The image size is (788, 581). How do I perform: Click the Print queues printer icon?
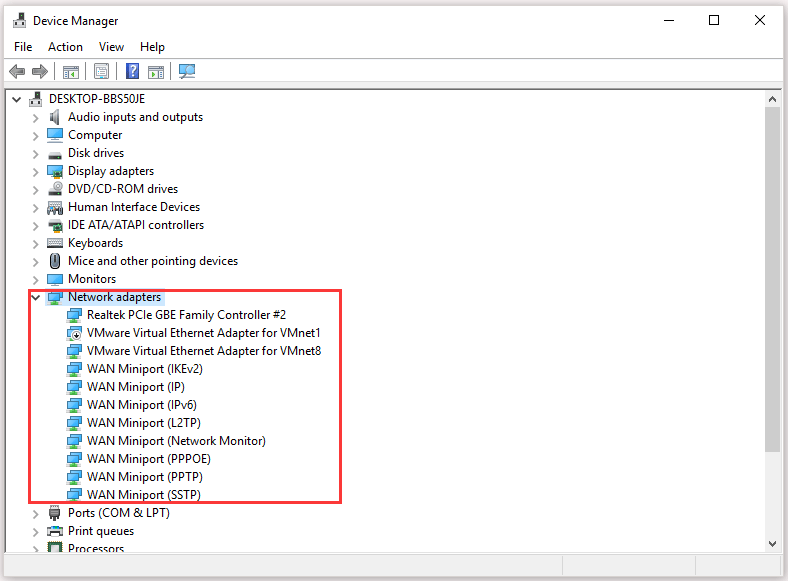55,531
